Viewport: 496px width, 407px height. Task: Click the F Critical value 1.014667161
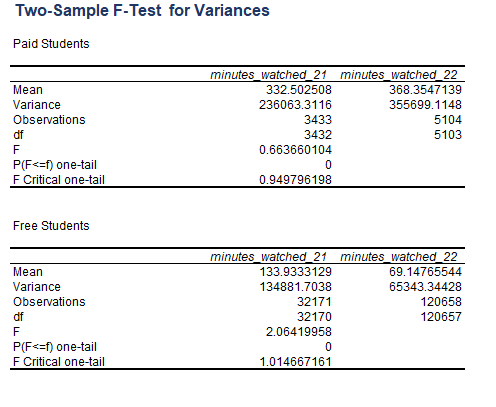(x=295, y=362)
